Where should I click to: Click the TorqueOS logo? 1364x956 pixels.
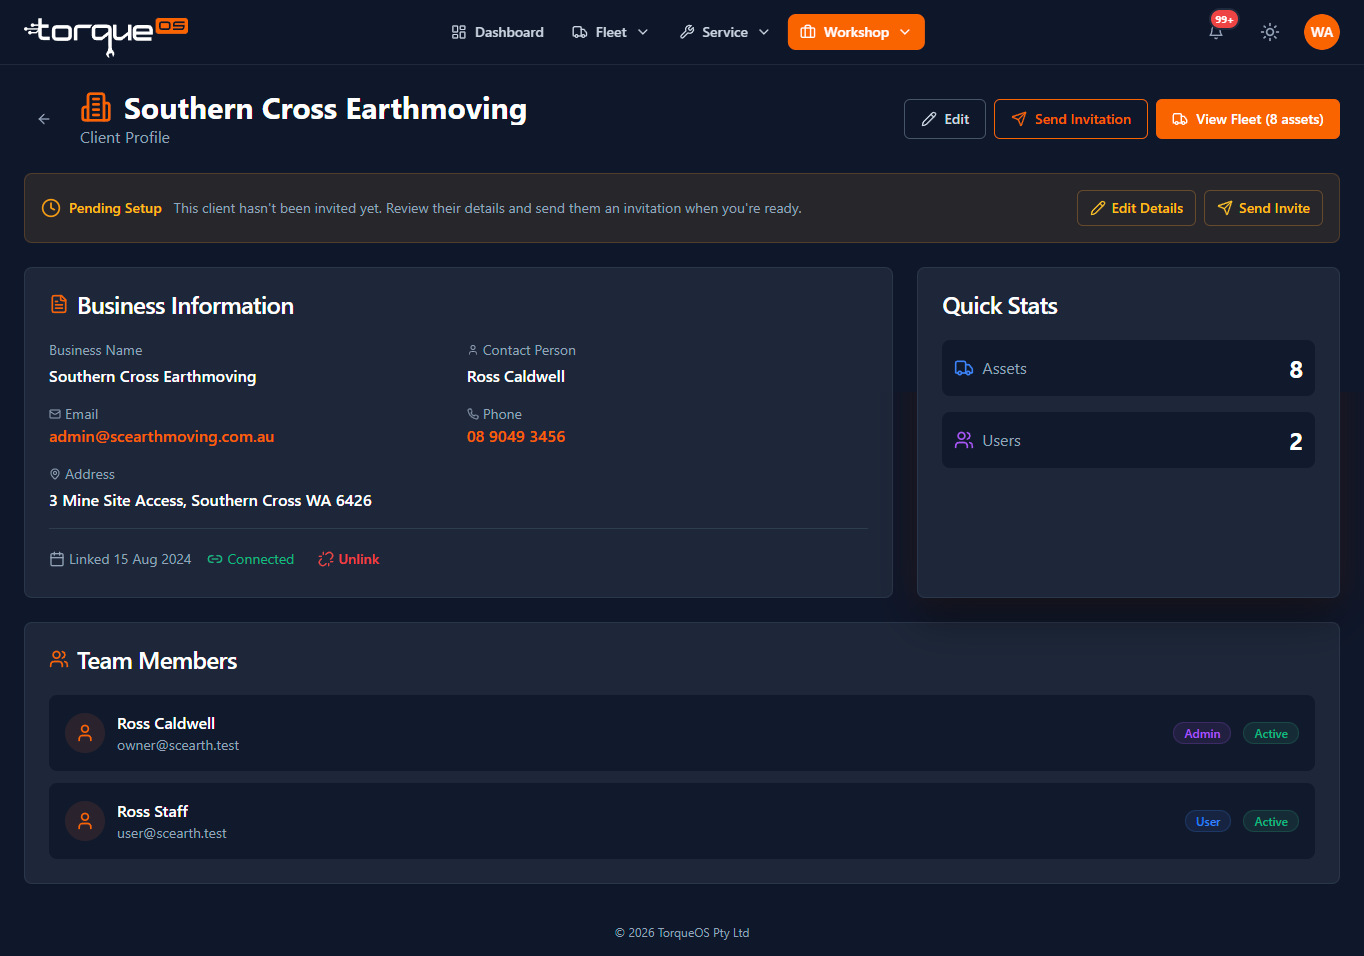click(x=106, y=34)
